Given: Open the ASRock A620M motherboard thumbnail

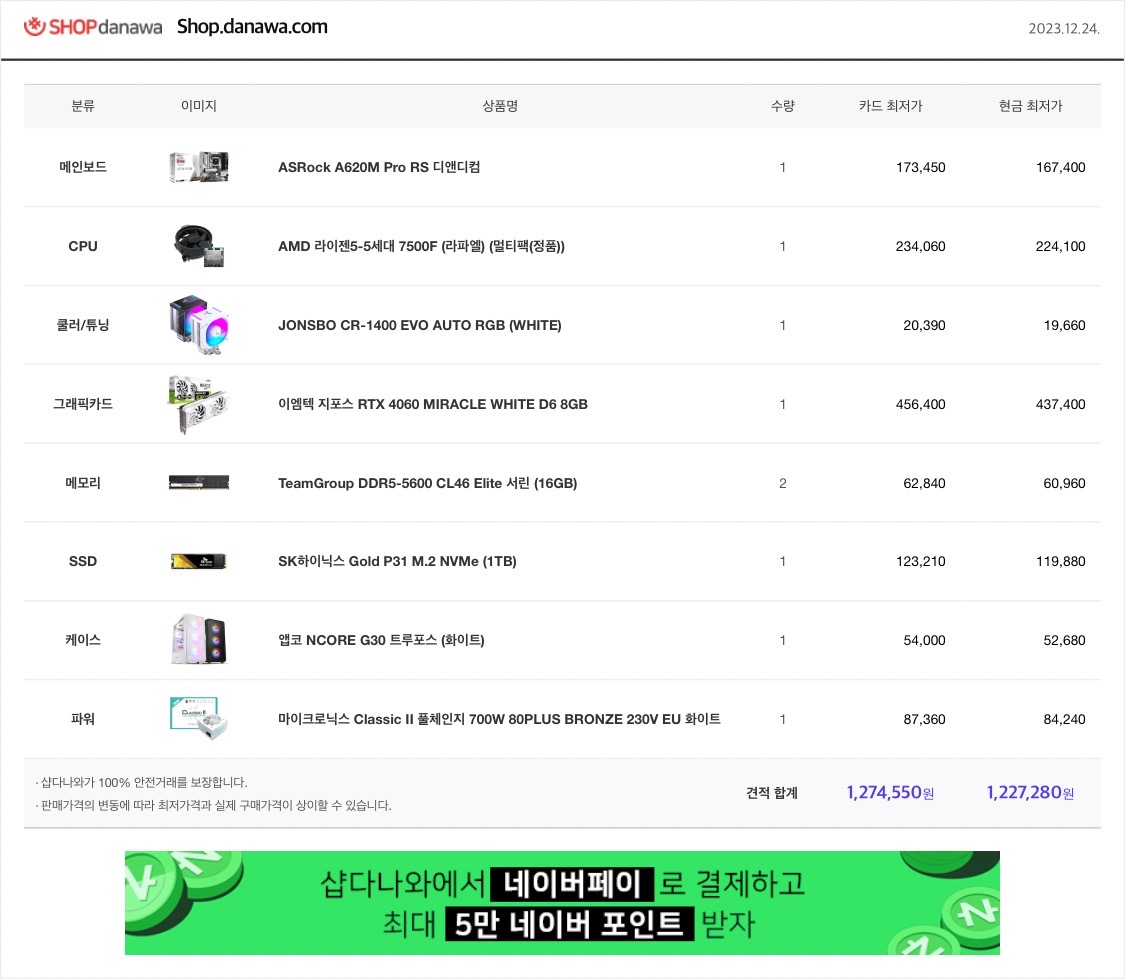Looking at the screenshot, I should pyautogui.click(x=199, y=167).
